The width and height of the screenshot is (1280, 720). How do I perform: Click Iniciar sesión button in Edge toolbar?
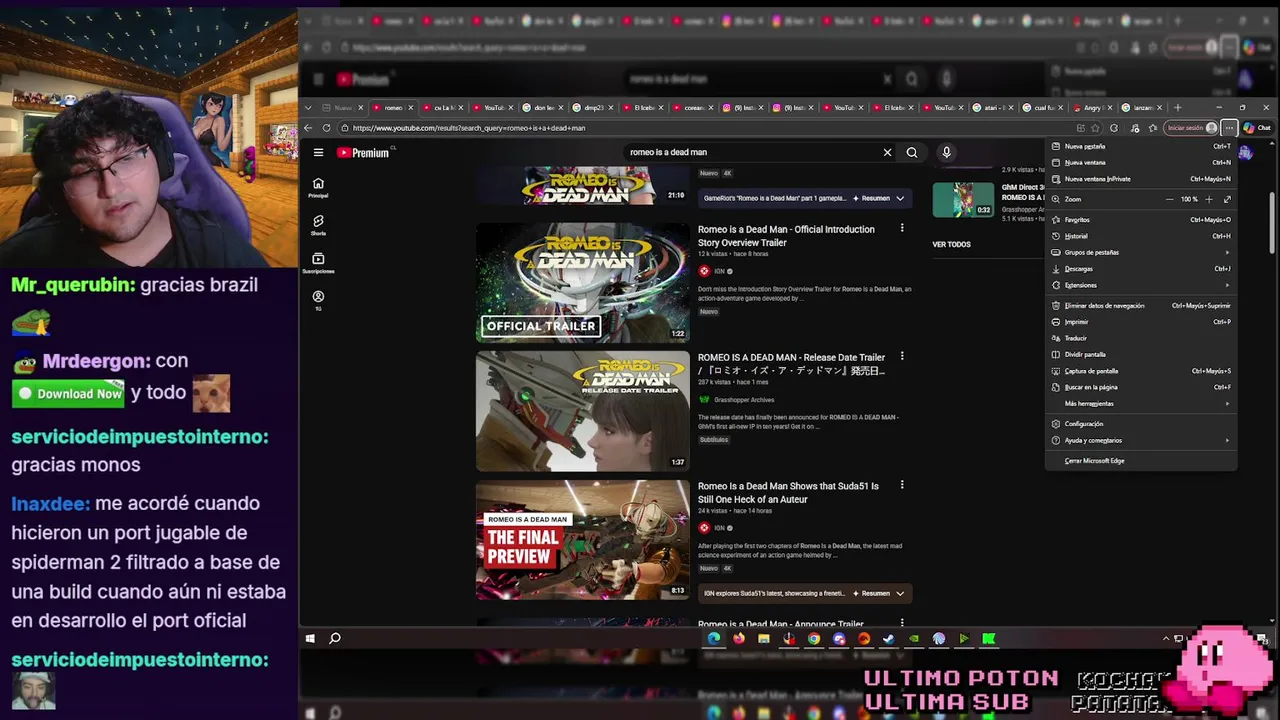click(1192, 128)
